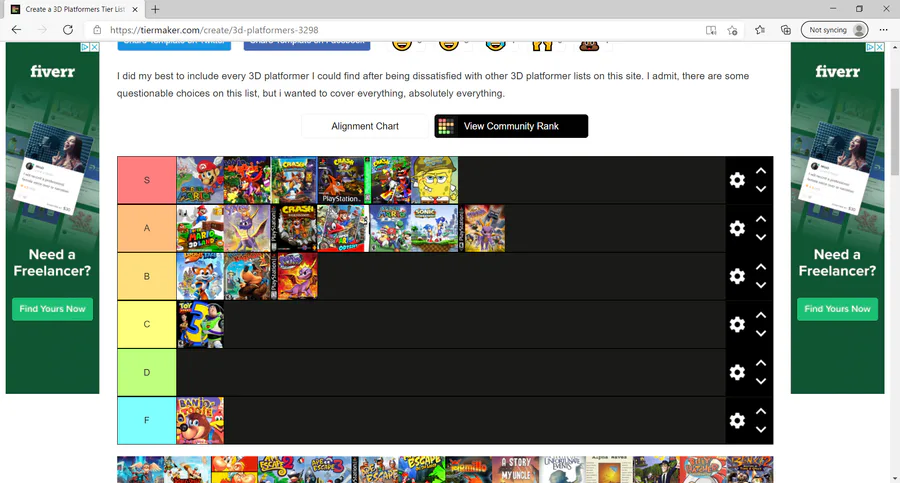The height and width of the screenshot is (483, 900).
Task: Add page to favorites star-plus icon
Action: pyautogui.click(x=732, y=30)
